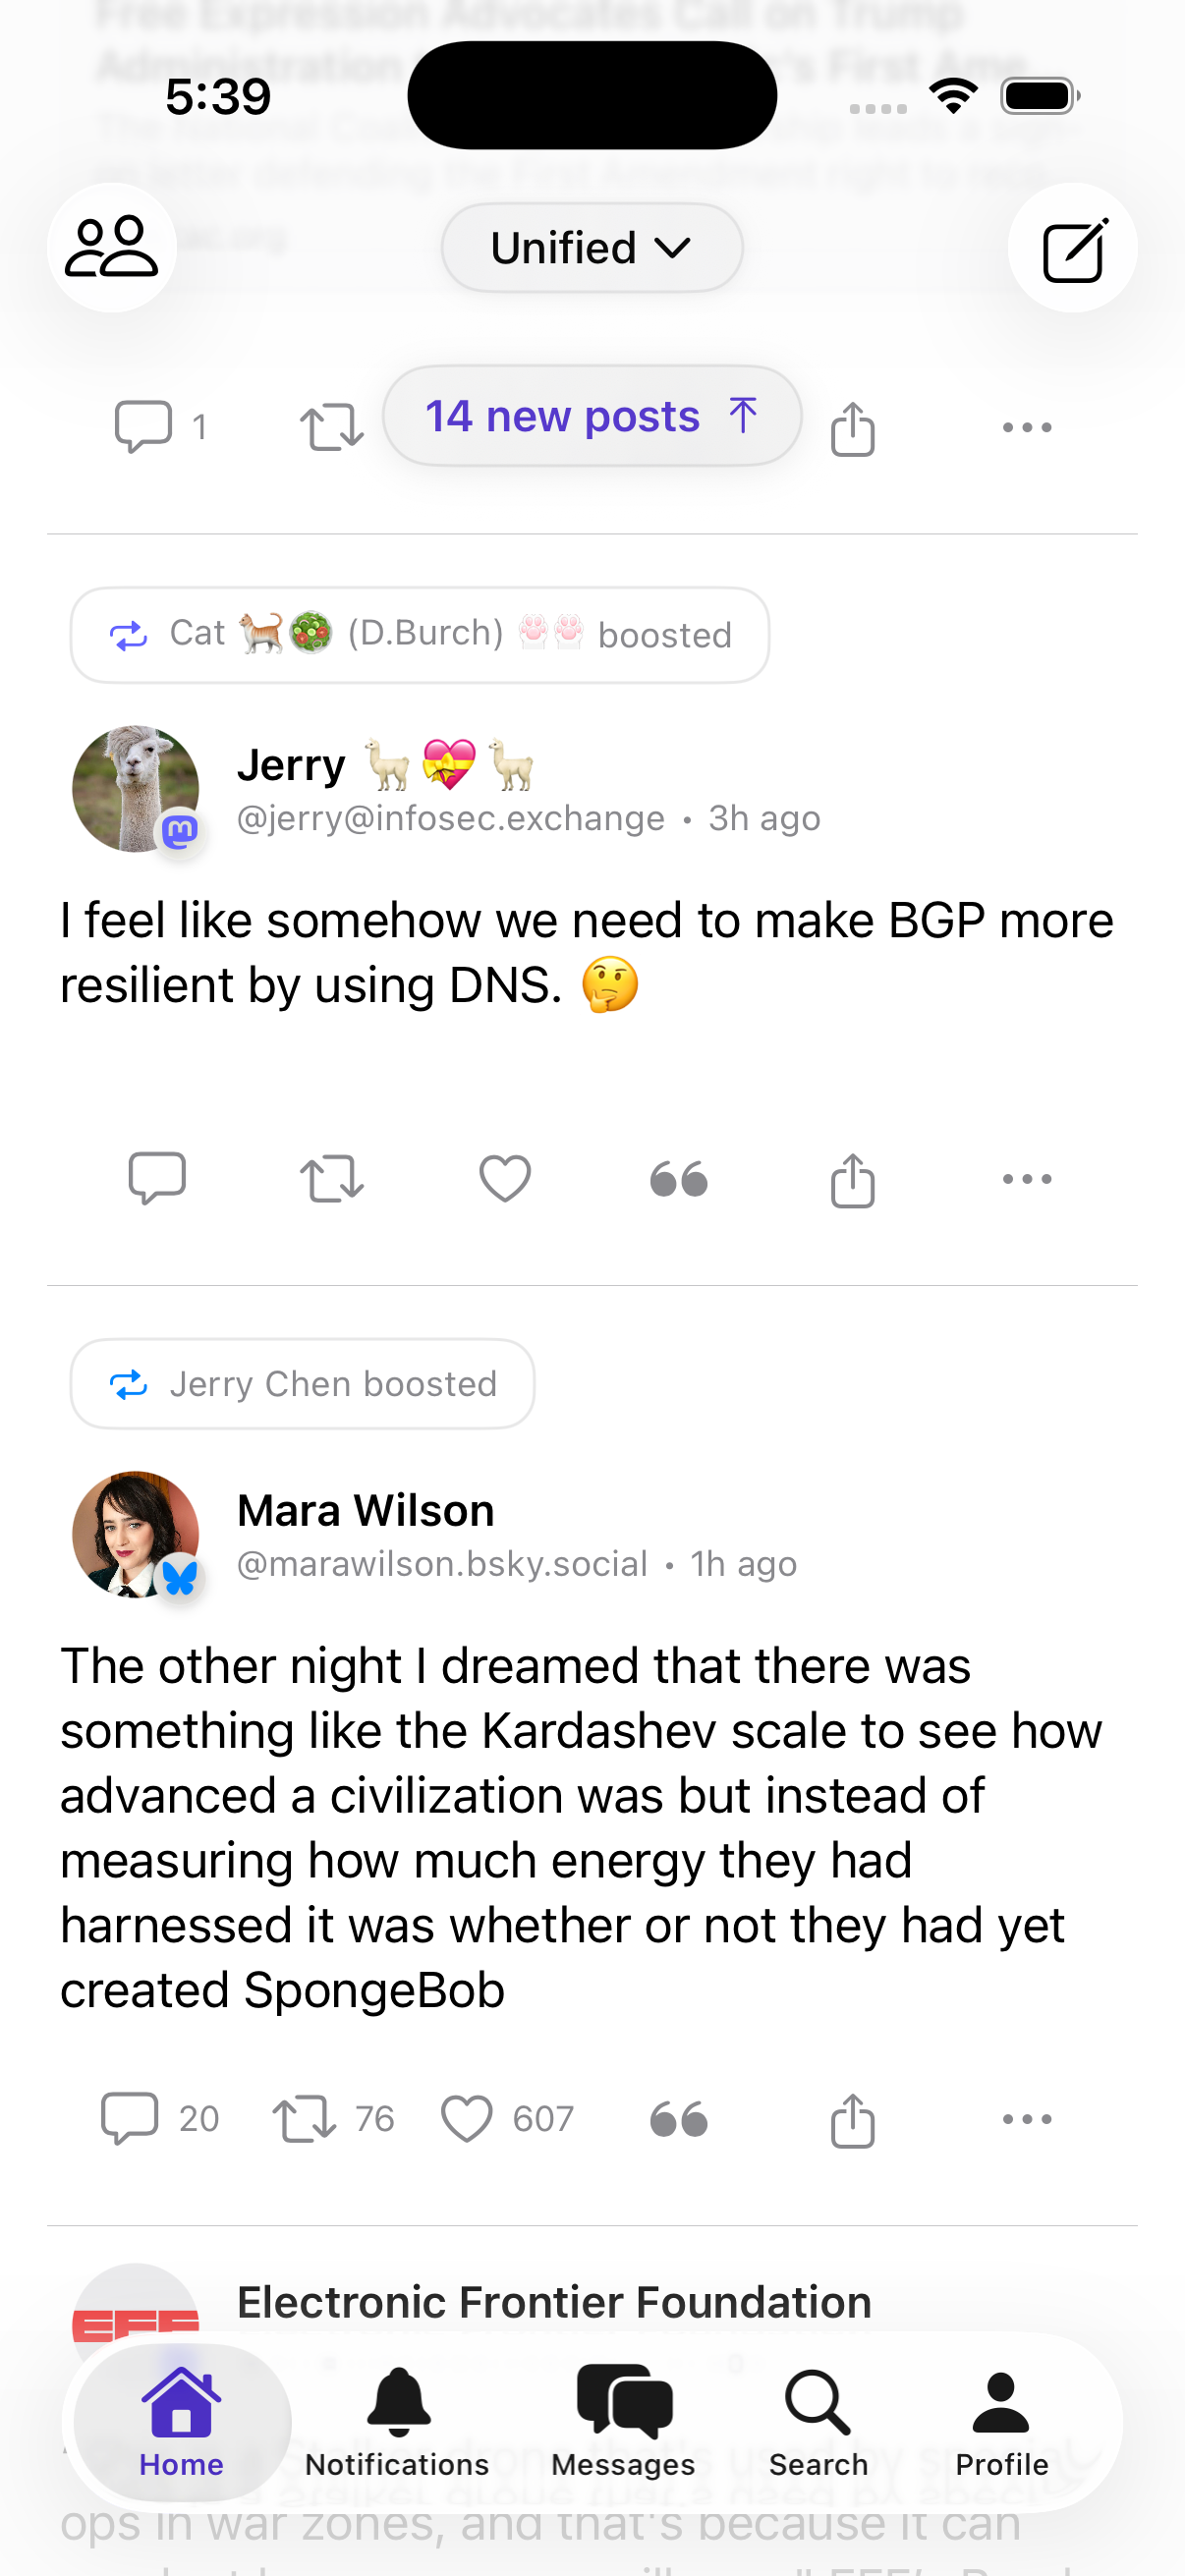This screenshot has height=2576, width=1185.
Task: Open the Search tab
Action: pyautogui.click(x=818, y=2421)
